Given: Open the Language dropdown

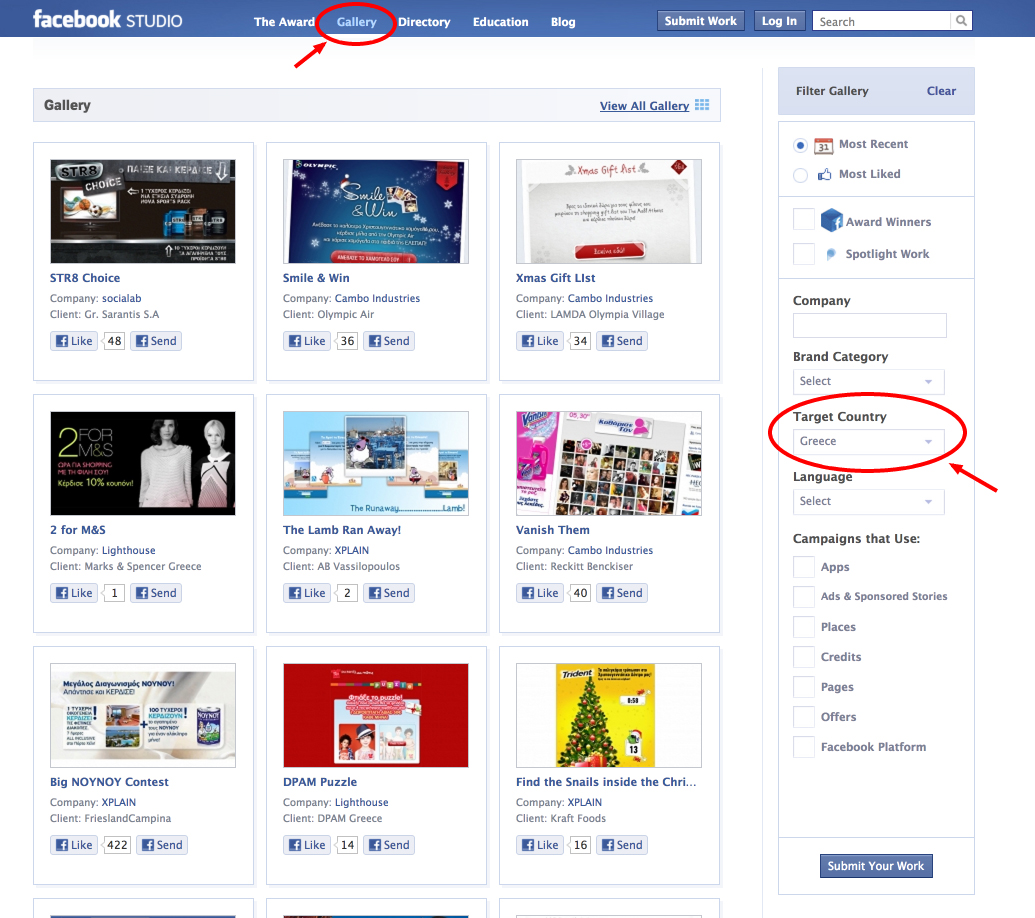Looking at the screenshot, I should (x=868, y=501).
